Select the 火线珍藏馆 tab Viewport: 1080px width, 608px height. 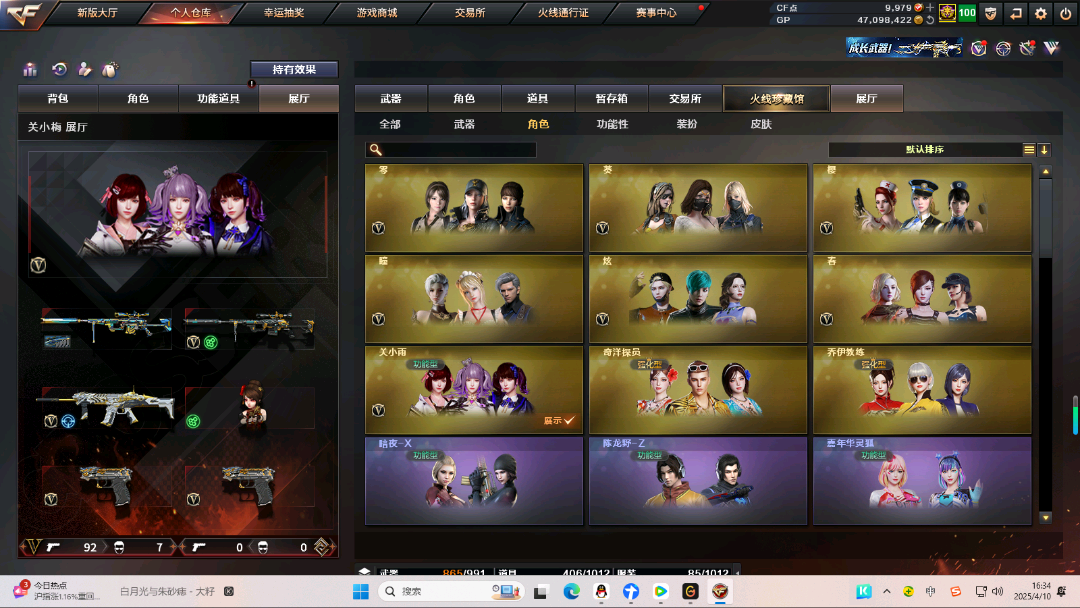point(776,98)
